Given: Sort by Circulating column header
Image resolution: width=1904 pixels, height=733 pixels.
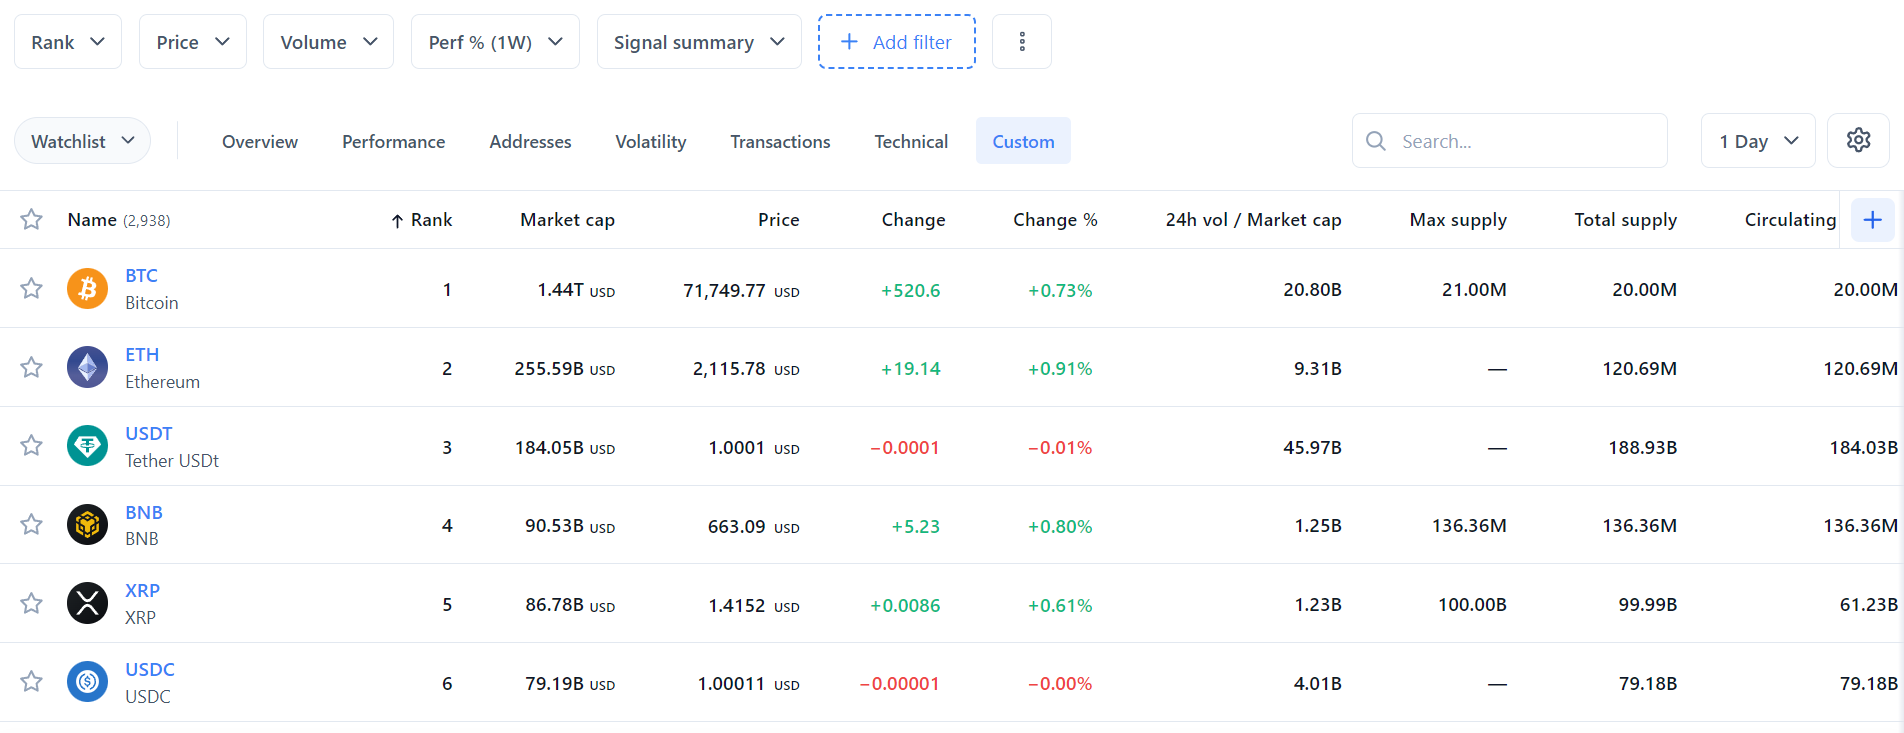Looking at the screenshot, I should [x=1790, y=219].
